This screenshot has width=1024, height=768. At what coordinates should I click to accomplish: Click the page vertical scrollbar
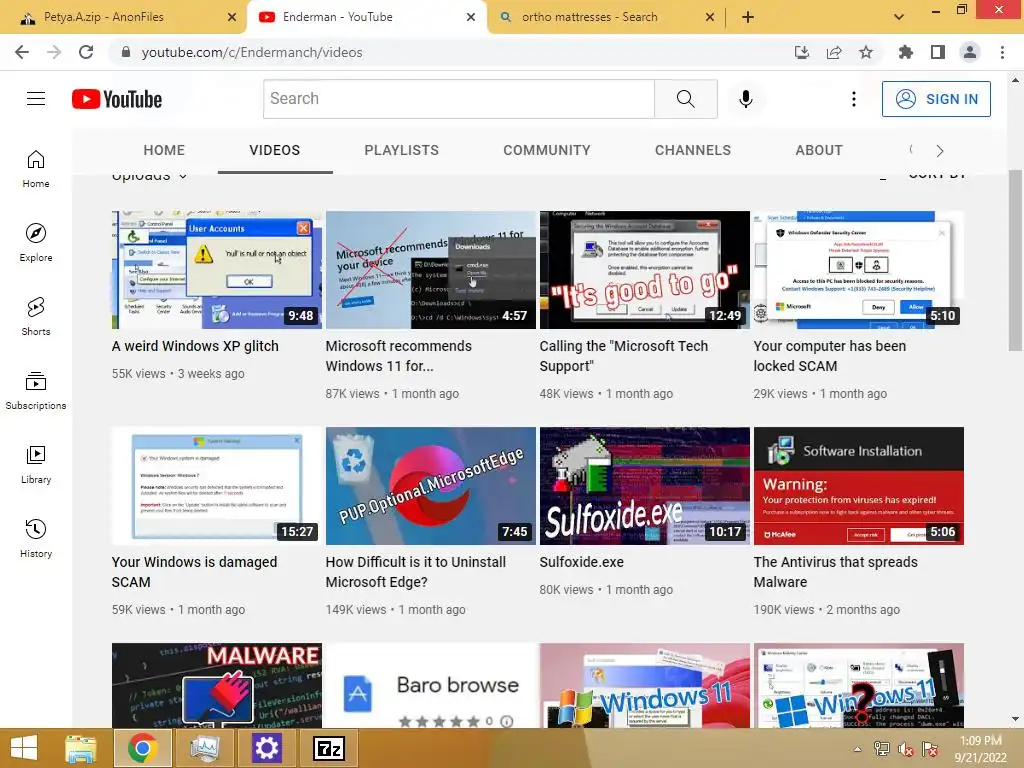1015,261
